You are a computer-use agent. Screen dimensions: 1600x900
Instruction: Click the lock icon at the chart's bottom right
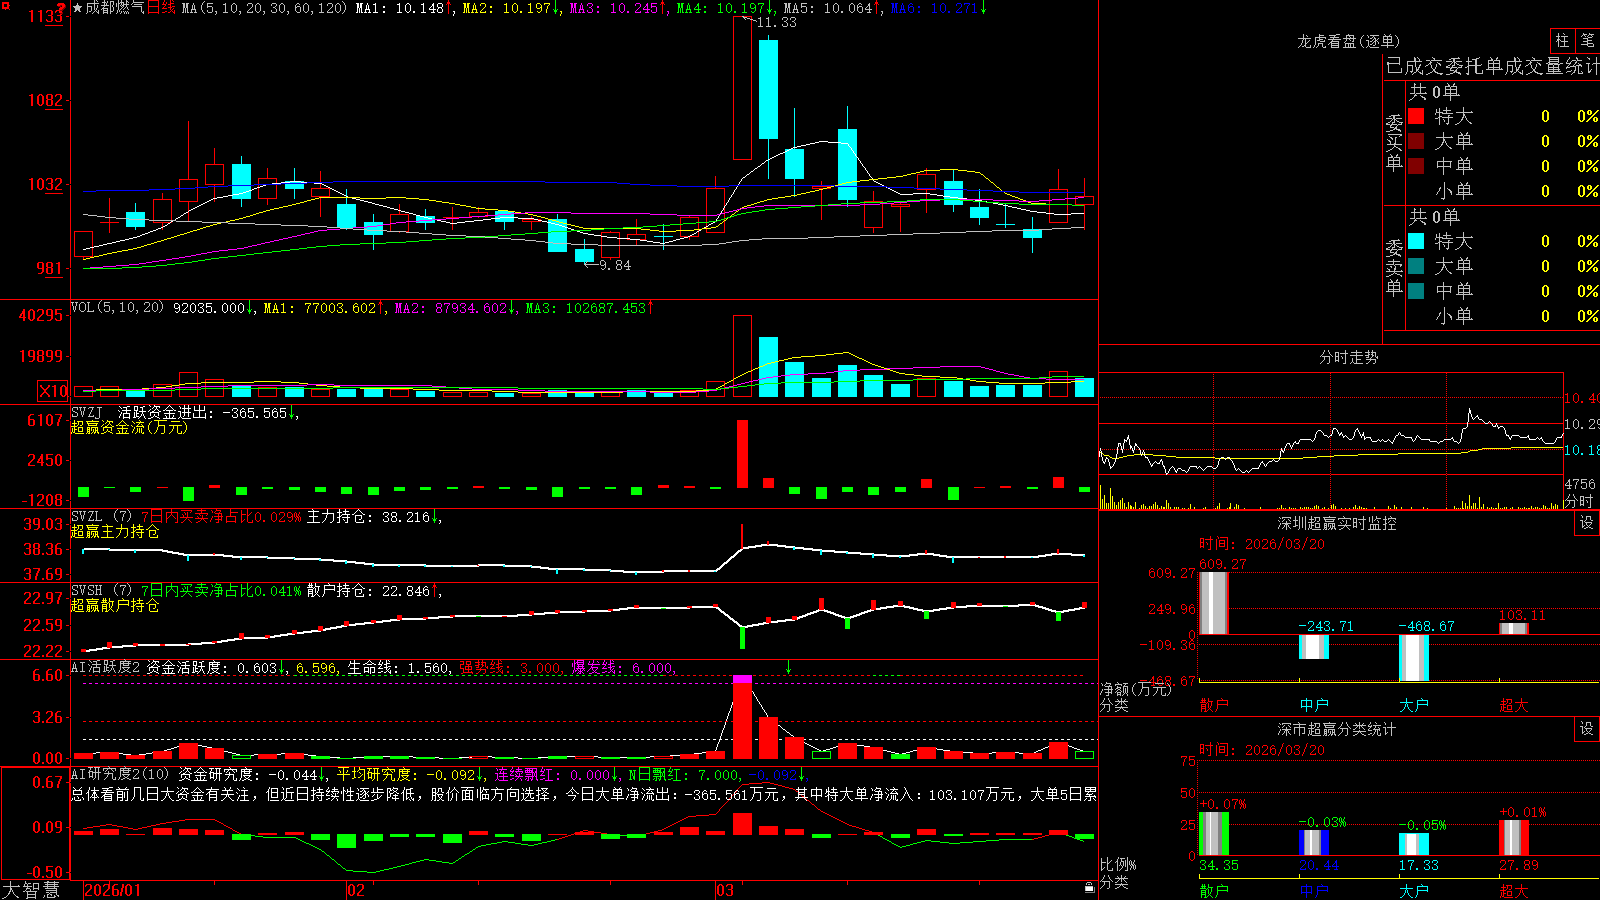pyautogui.click(x=1090, y=887)
